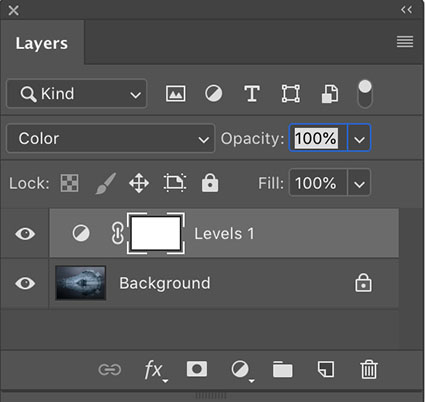
Task: Filter for smart objects icon
Action: pos(330,94)
